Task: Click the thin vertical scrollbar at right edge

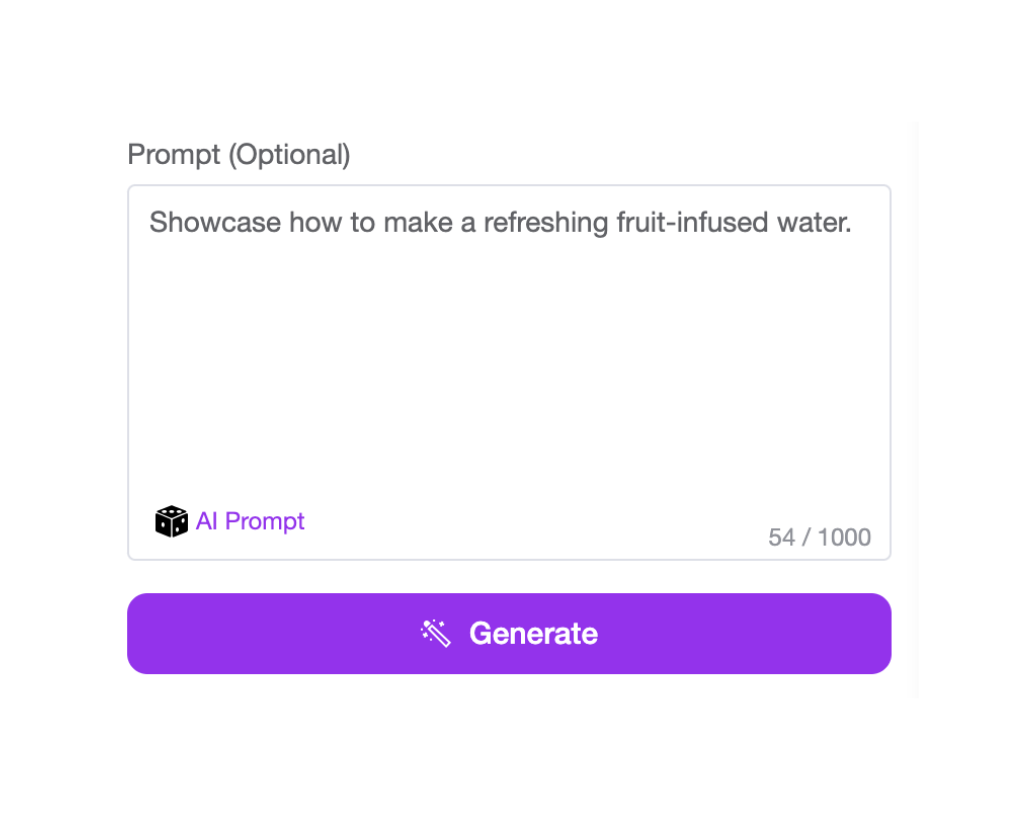Action: tap(915, 409)
